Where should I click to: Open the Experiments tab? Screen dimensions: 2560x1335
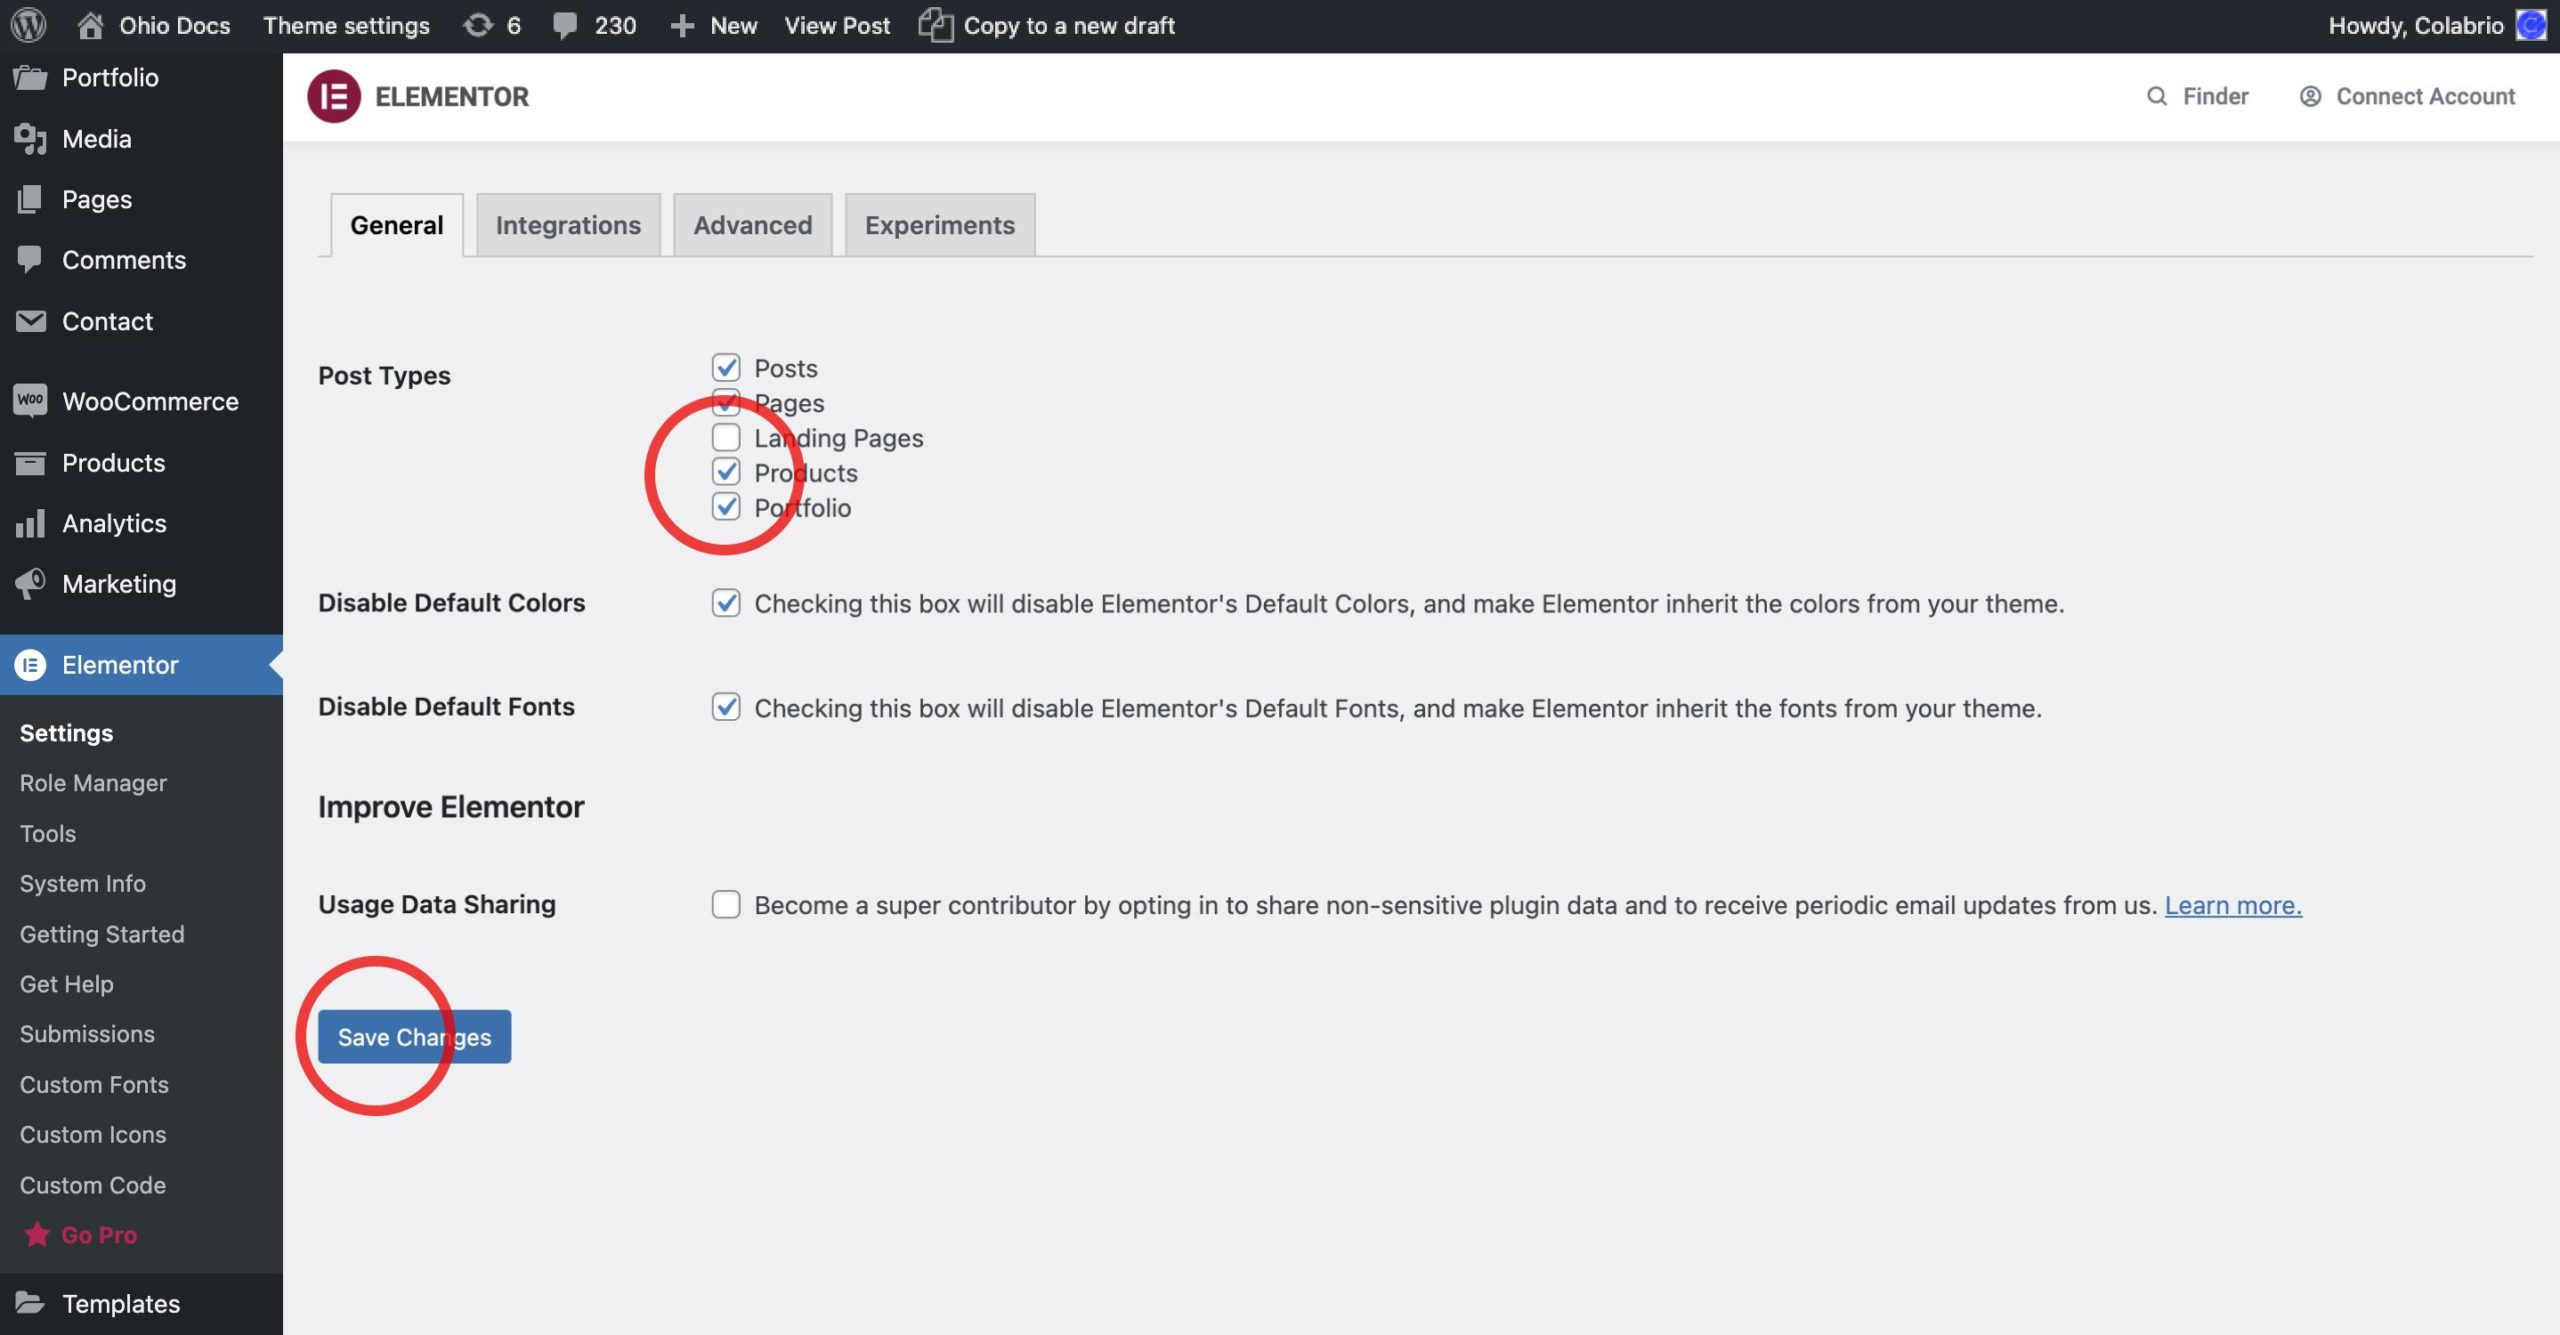point(940,225)
